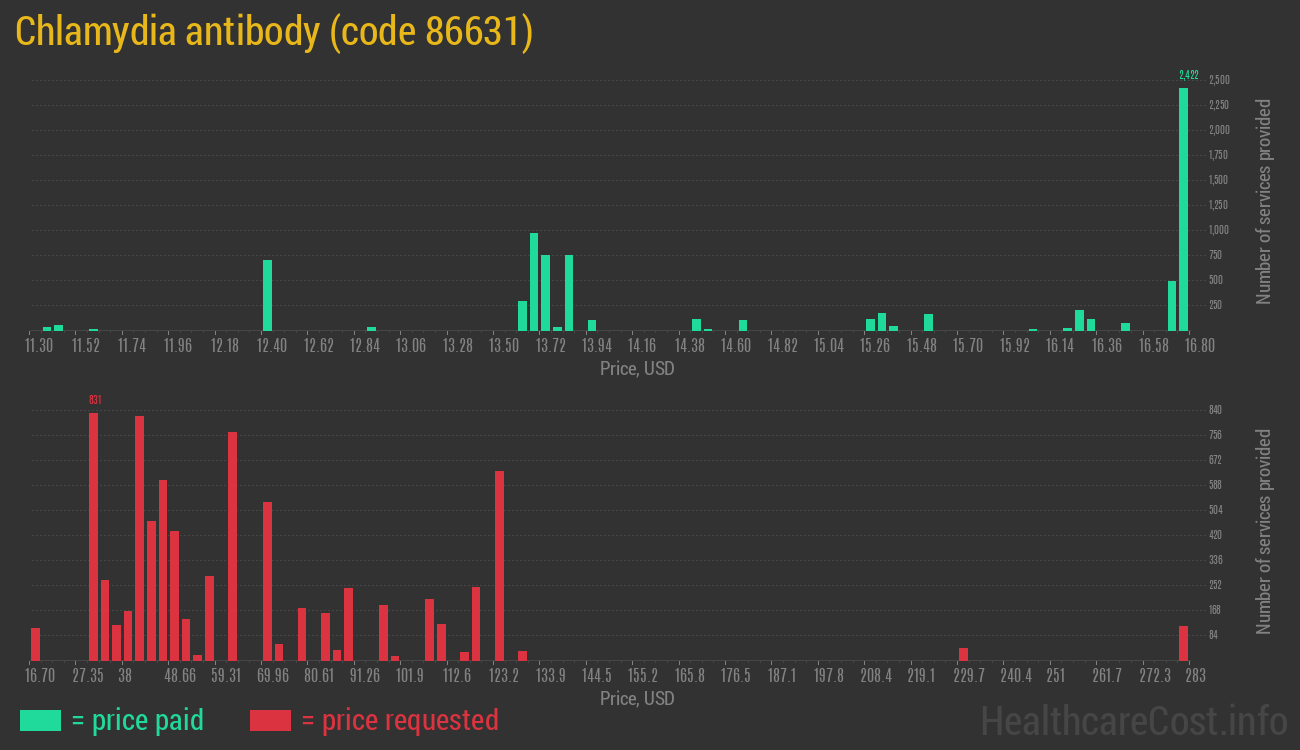1300x750 pixels.
Task: Select the green bar near 15.48 USD
Action: pyautogui.click(x=928, y=322)
